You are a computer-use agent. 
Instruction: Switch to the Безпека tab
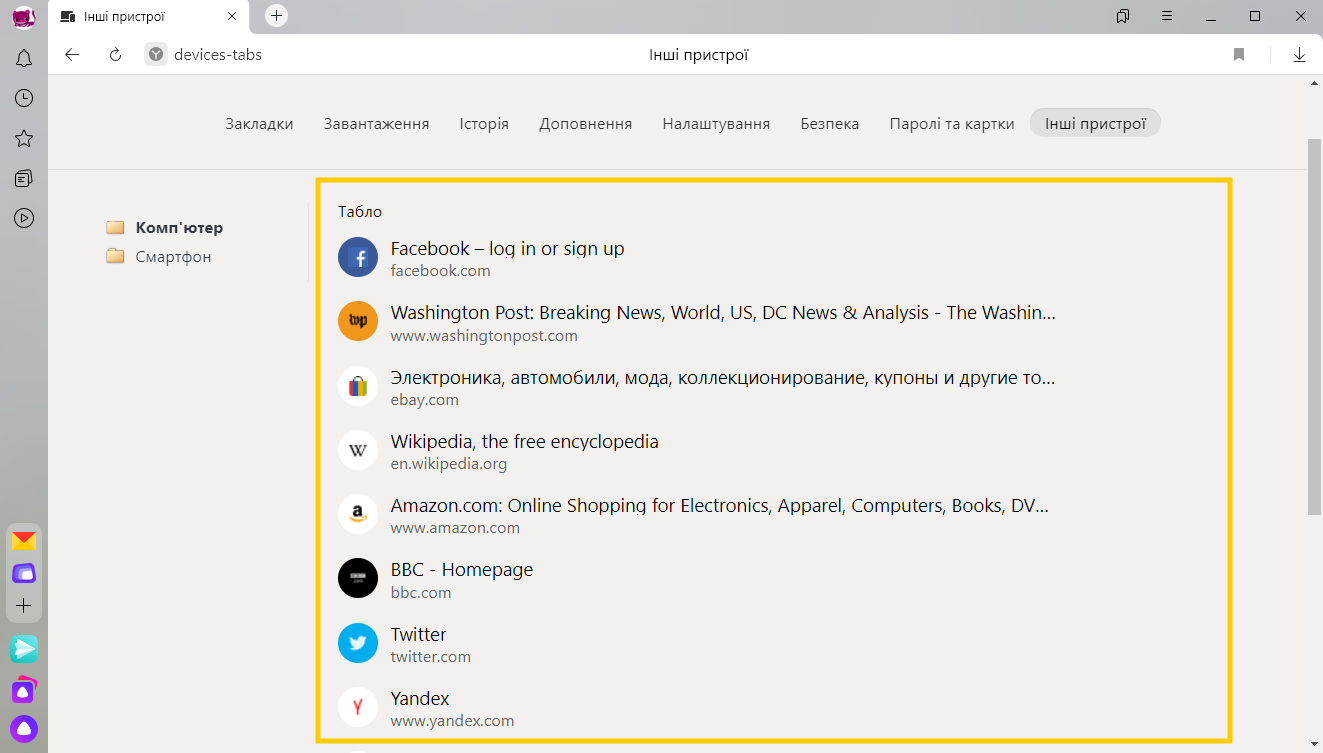[x=830, y=124]
